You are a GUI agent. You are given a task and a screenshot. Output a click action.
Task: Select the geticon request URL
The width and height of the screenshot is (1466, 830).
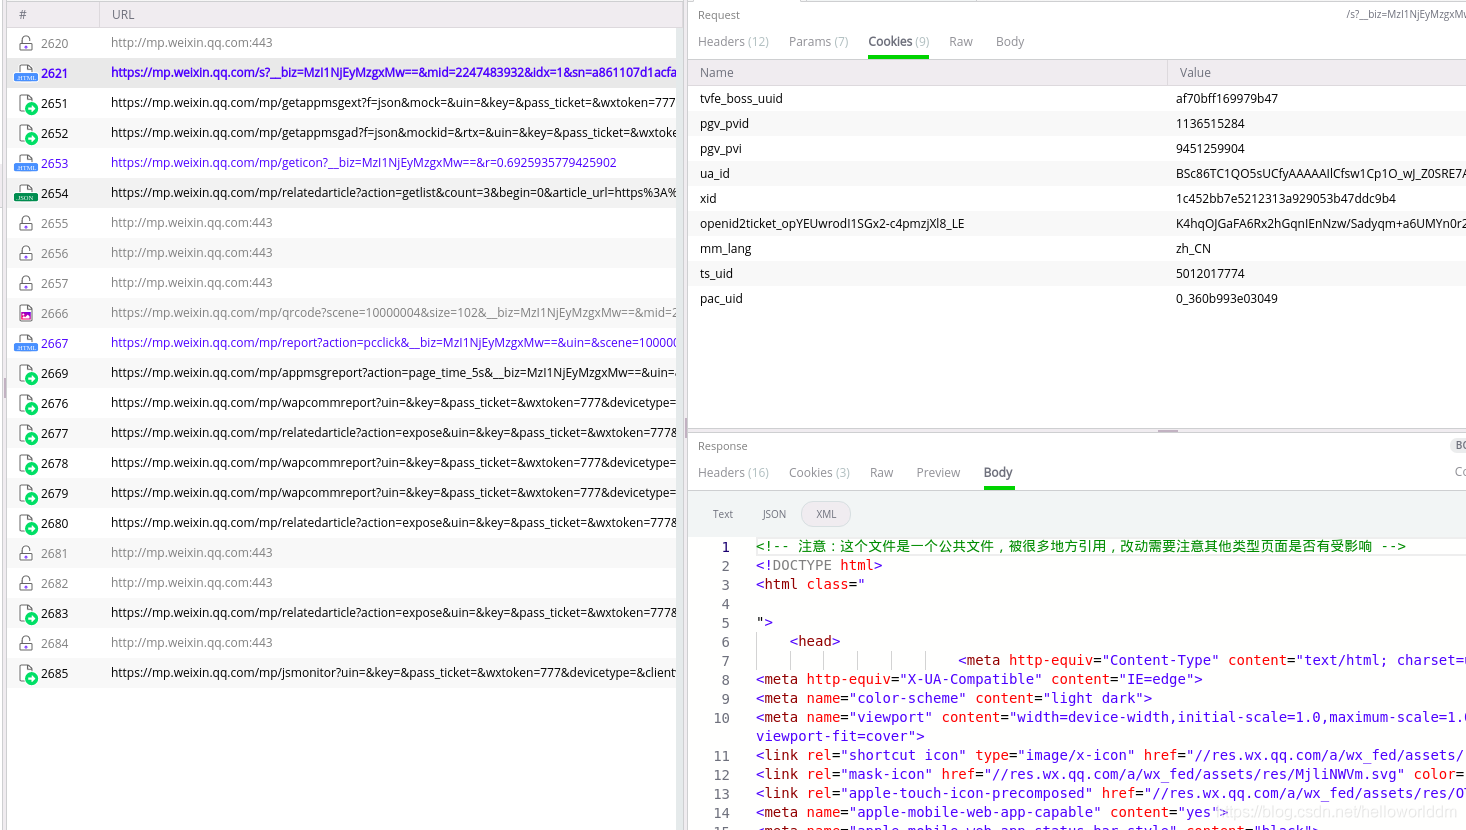[x=364, y=163]
